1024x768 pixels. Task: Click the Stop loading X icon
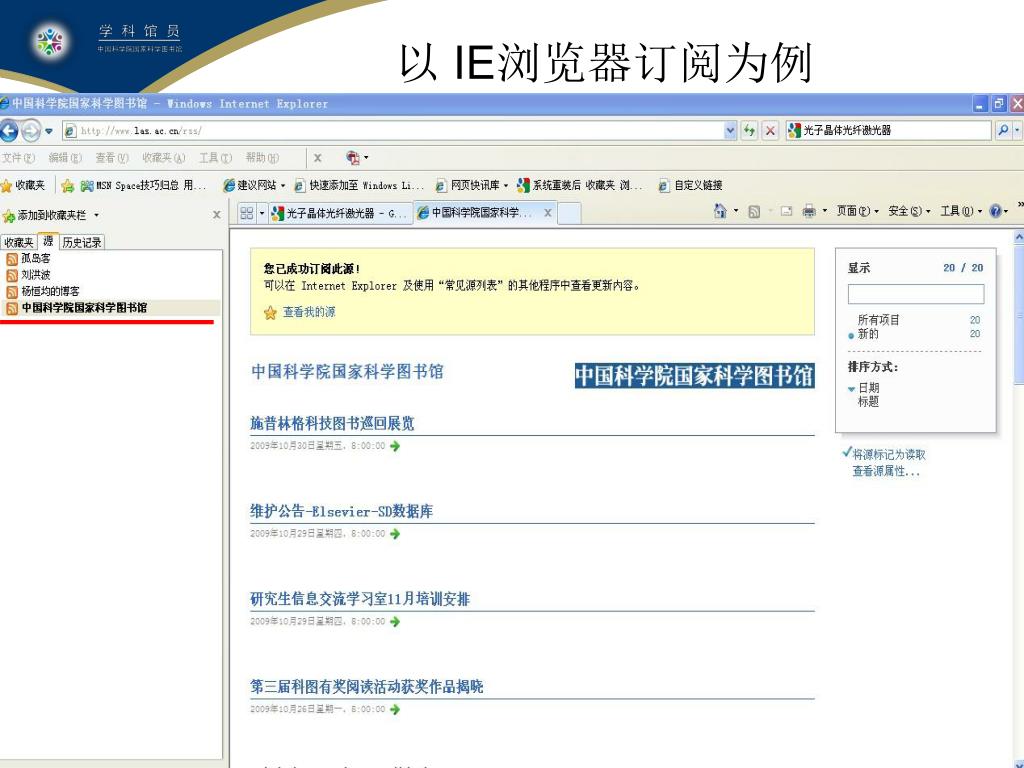[771, 131]
